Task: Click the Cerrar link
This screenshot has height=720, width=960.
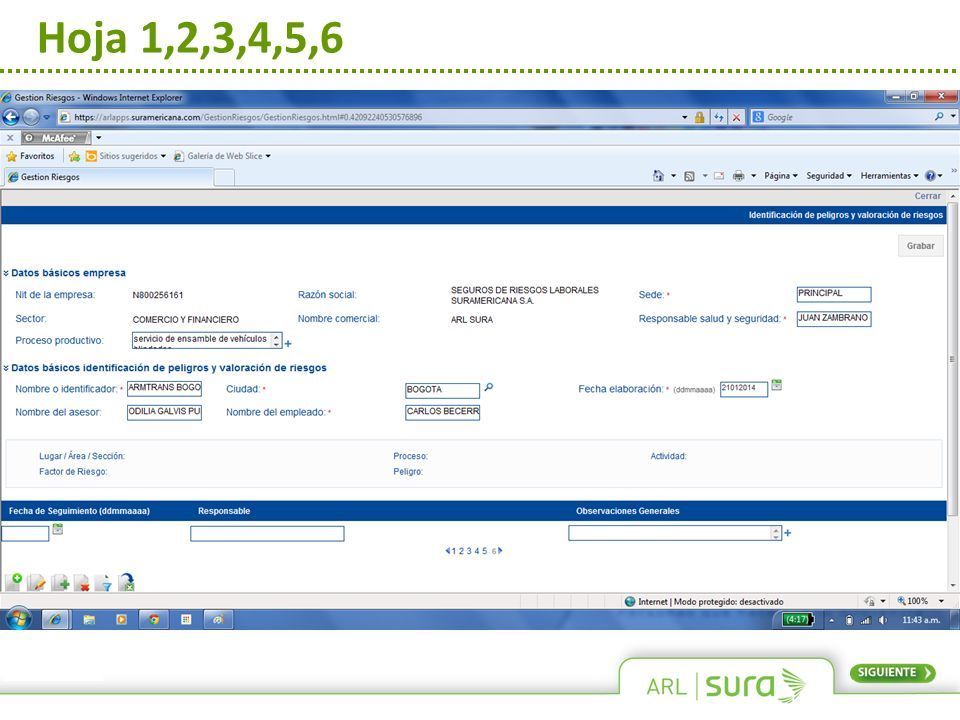Action: point(928,196)
